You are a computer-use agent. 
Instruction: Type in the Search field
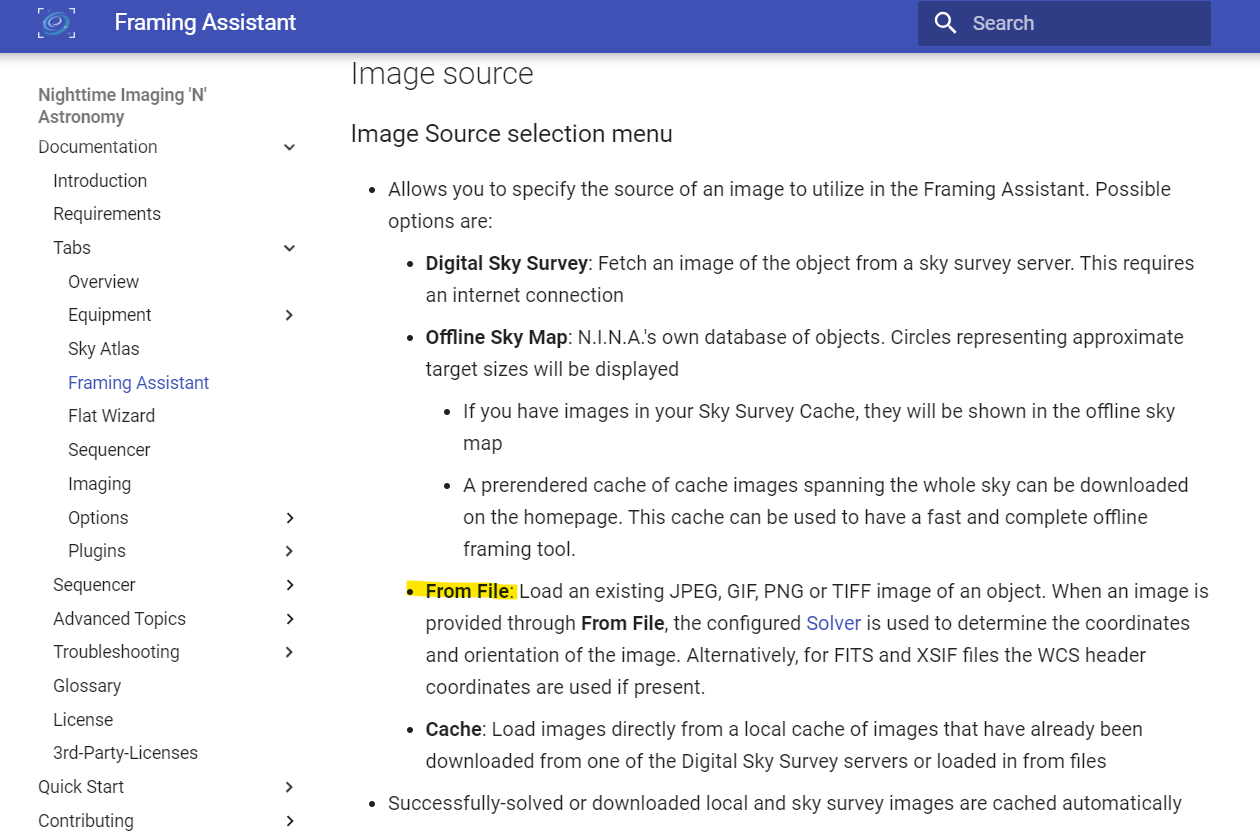(x=1080, y=23)
